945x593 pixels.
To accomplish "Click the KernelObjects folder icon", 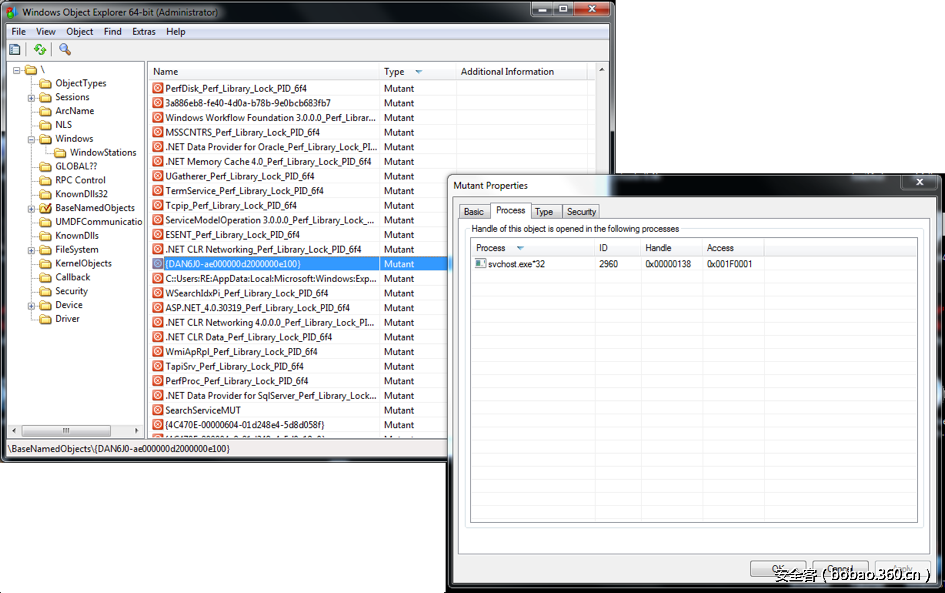I will pos(43,263).
